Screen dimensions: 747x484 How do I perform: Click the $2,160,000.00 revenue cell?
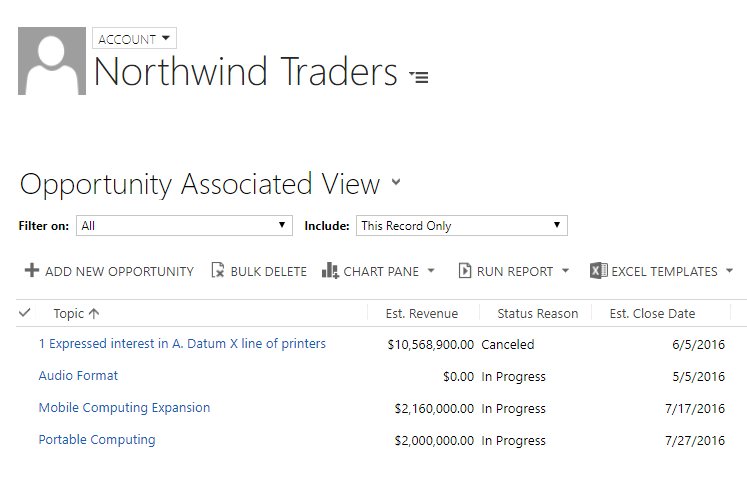[434, 409]
